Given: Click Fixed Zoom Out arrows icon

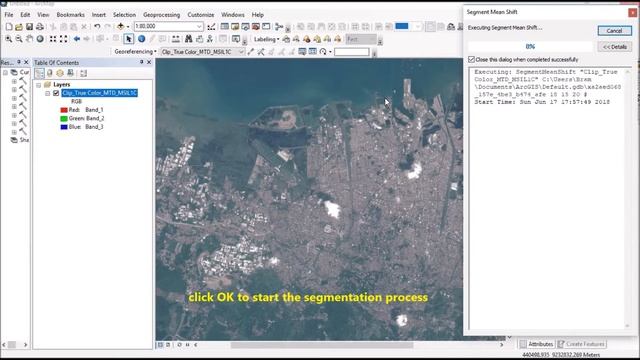Looking at the screenshot, I should (x=64, y=39).
